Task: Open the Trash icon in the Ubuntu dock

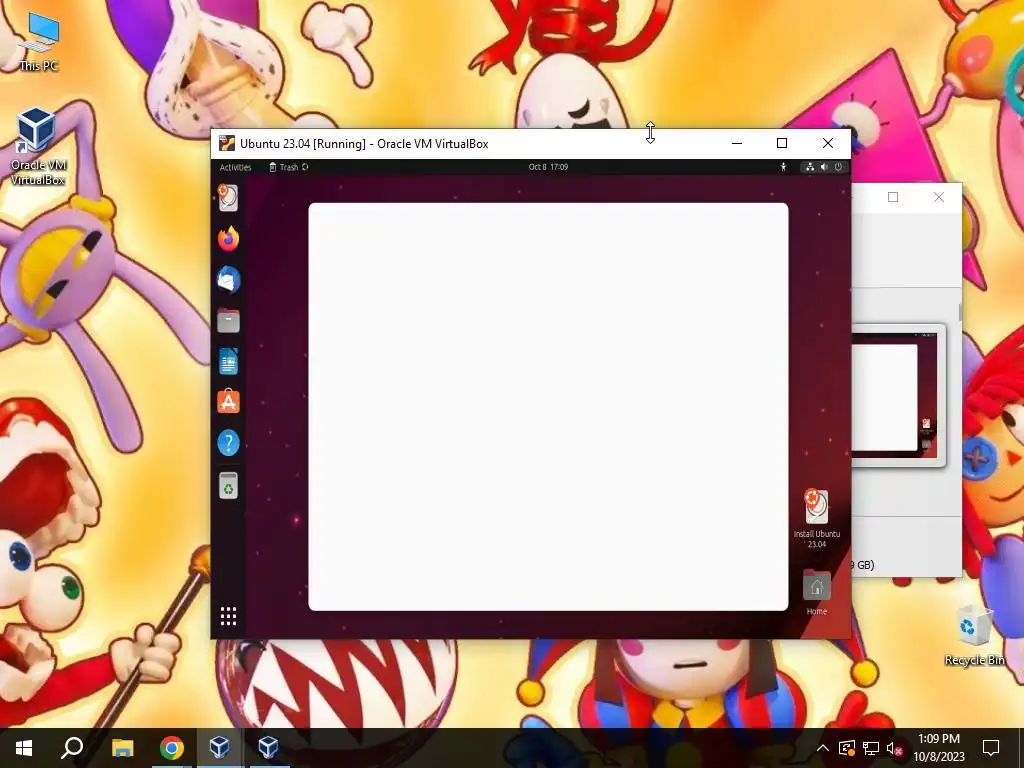Action: point(228,485)
